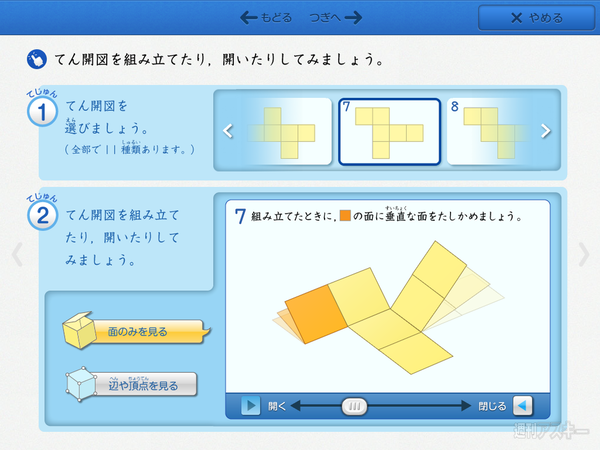Advance with the つぎへ arrow
This screenshot has height=450, width=600.
tap(336, 18)
